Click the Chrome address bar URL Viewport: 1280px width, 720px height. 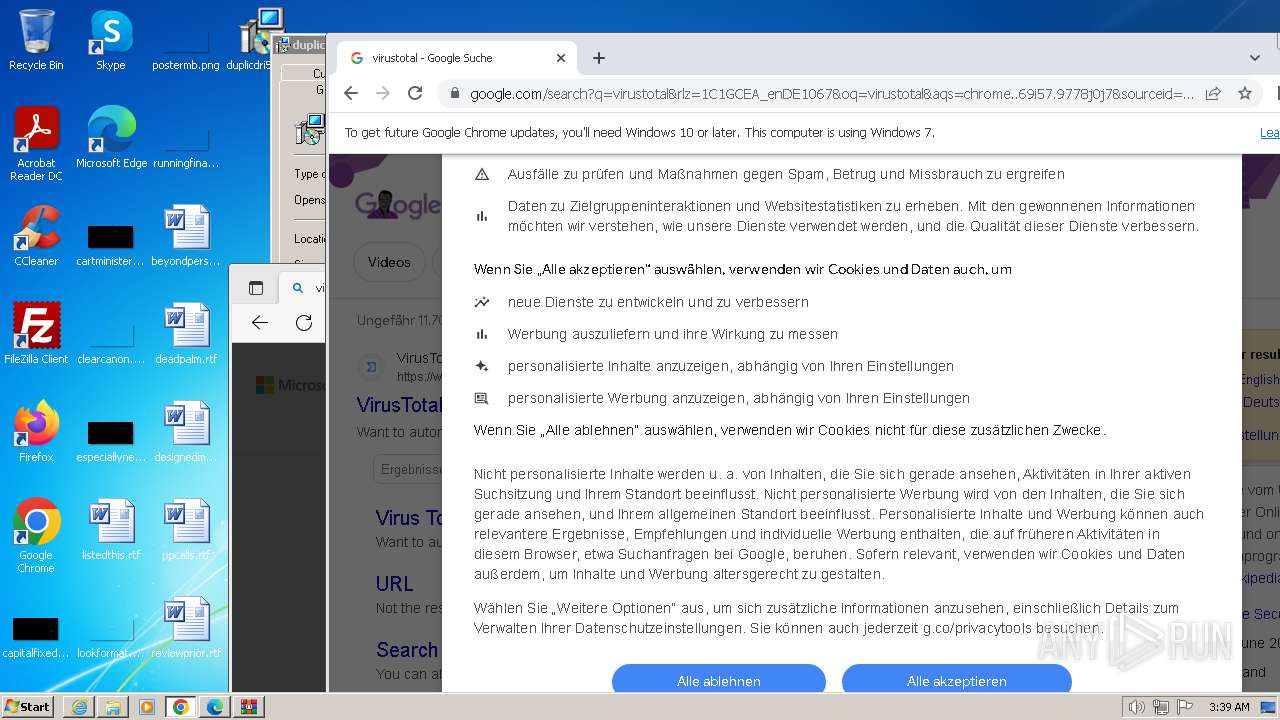pos(832,93)
